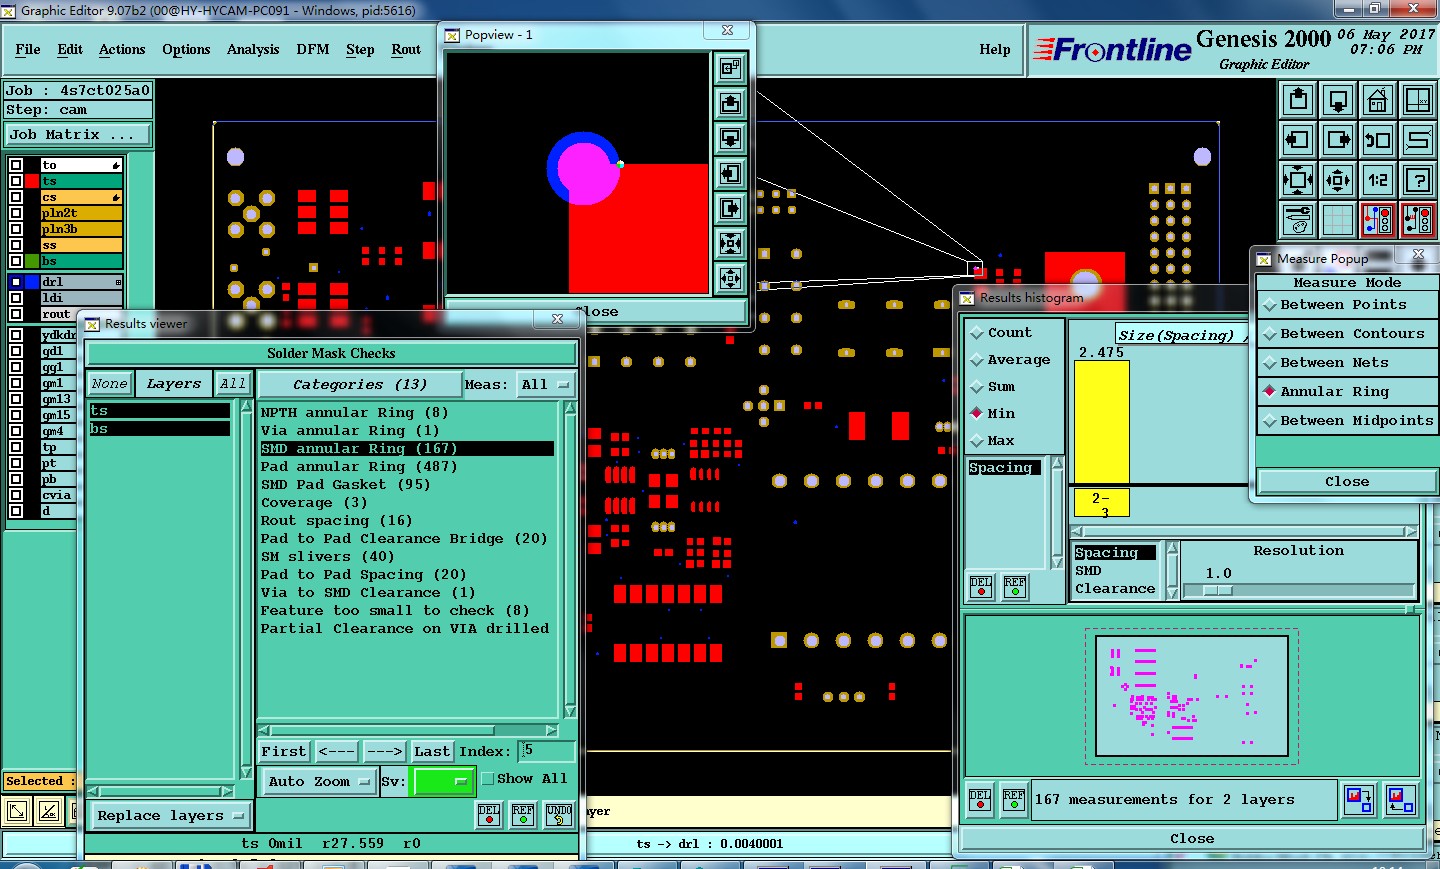This screenshot has width=1440, height=869.
Task: Open the File menu
Action: point(28,49)
